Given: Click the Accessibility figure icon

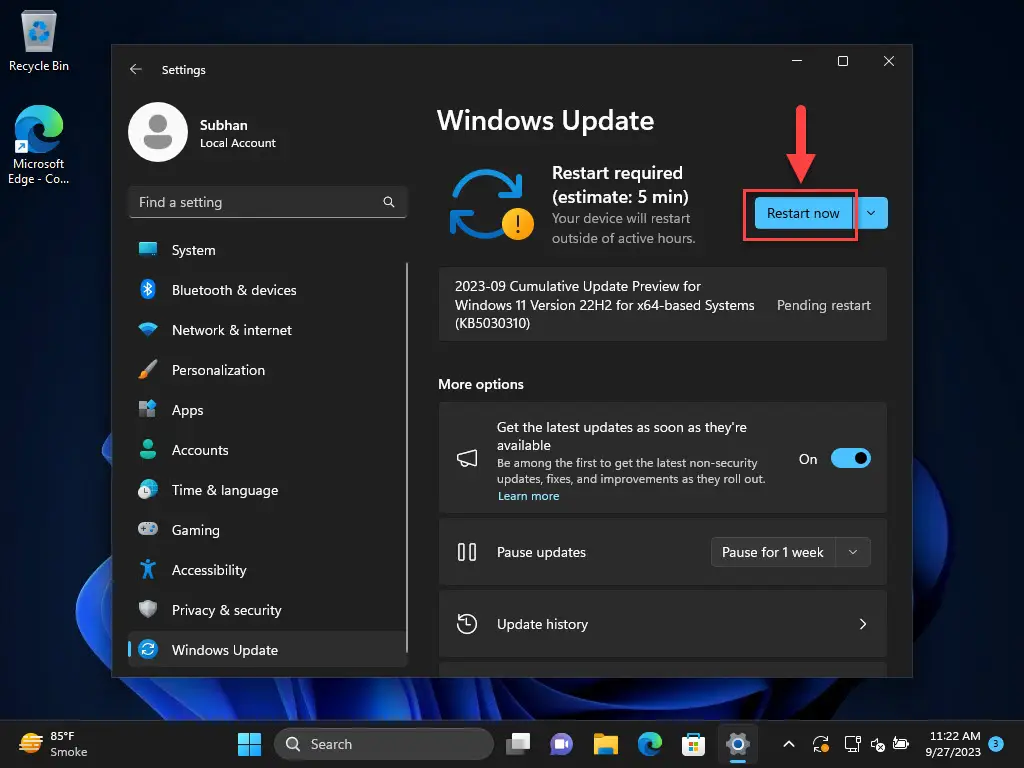Looking at the screenshot, I should (x=148, y=569).
